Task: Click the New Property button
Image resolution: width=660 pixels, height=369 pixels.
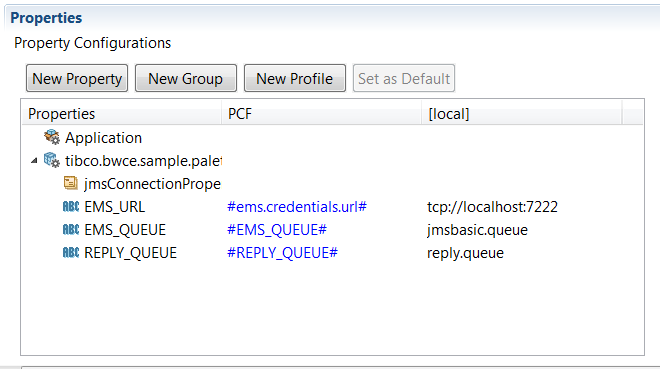Action: point(77,78)
